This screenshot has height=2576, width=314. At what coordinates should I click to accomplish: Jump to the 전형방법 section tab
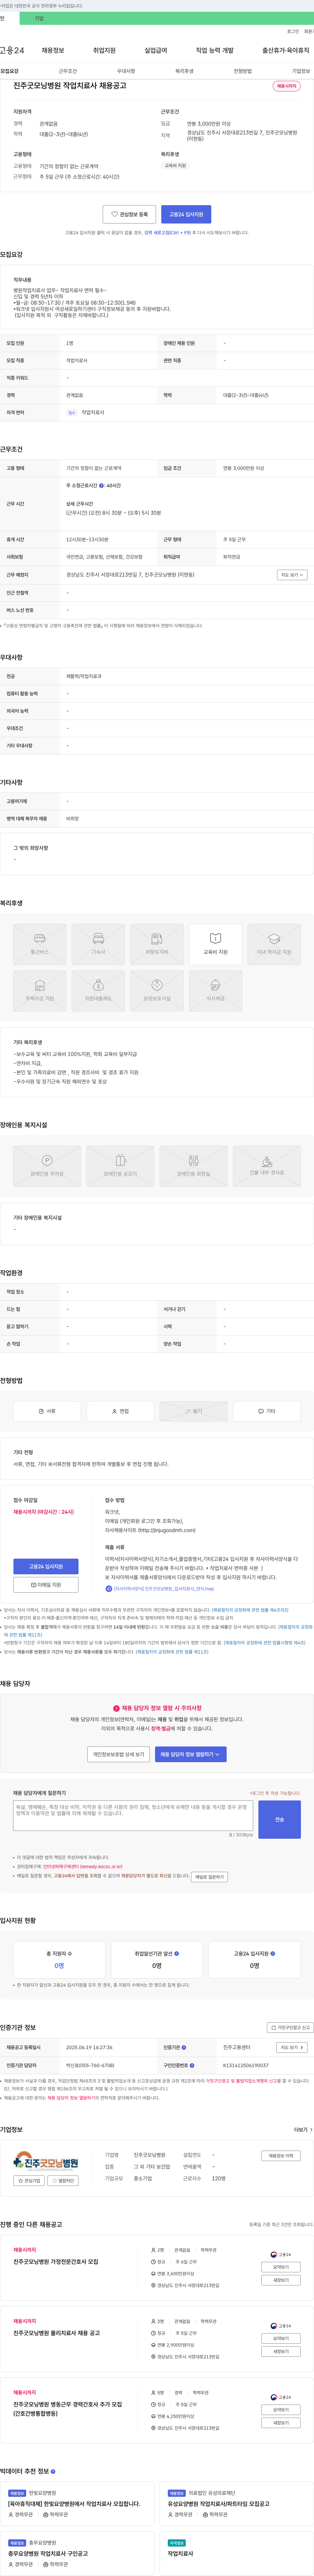(x=243, y=71)
